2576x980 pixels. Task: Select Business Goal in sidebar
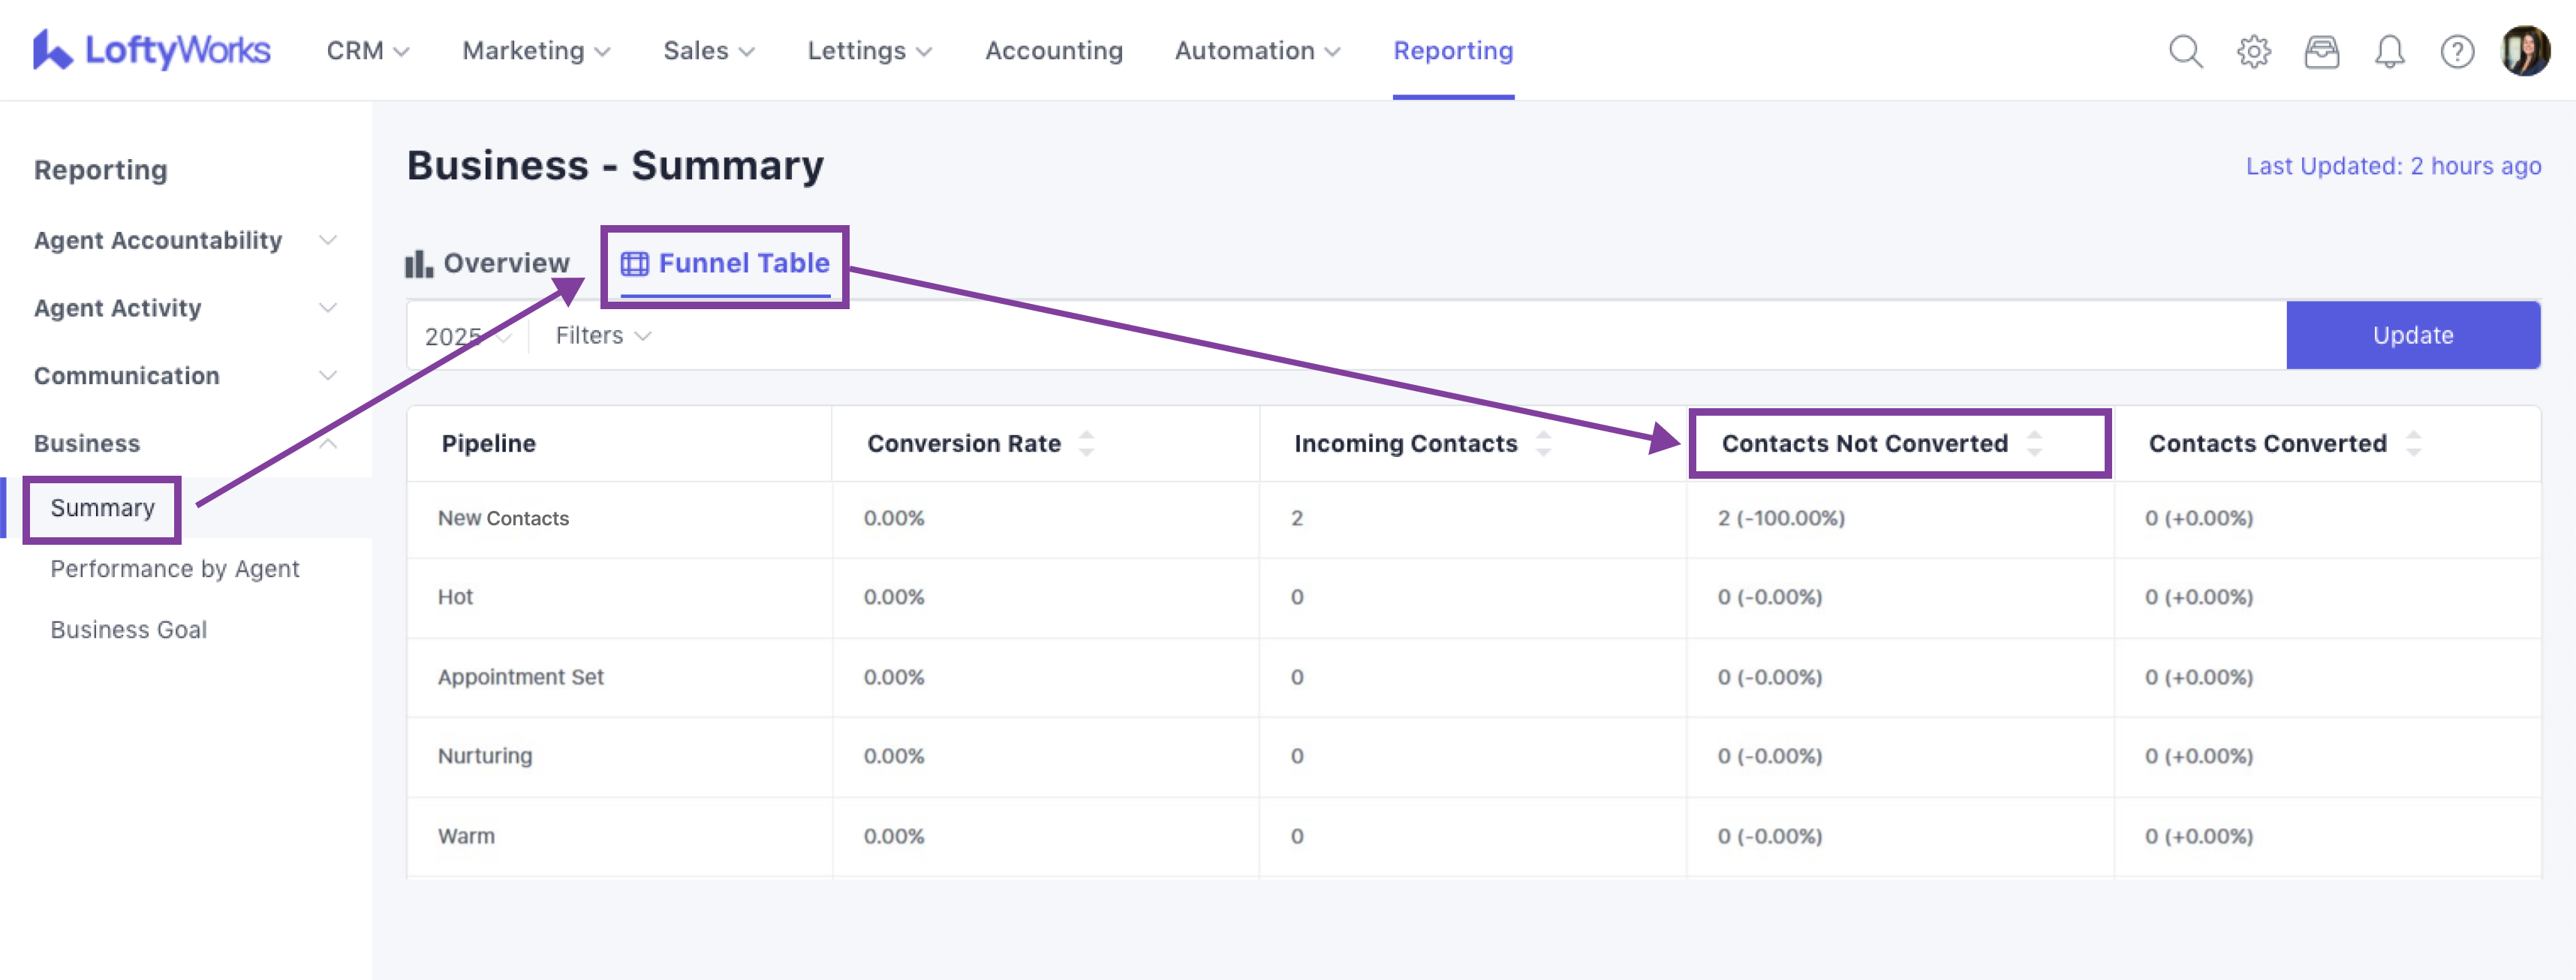tap(129, 630)
